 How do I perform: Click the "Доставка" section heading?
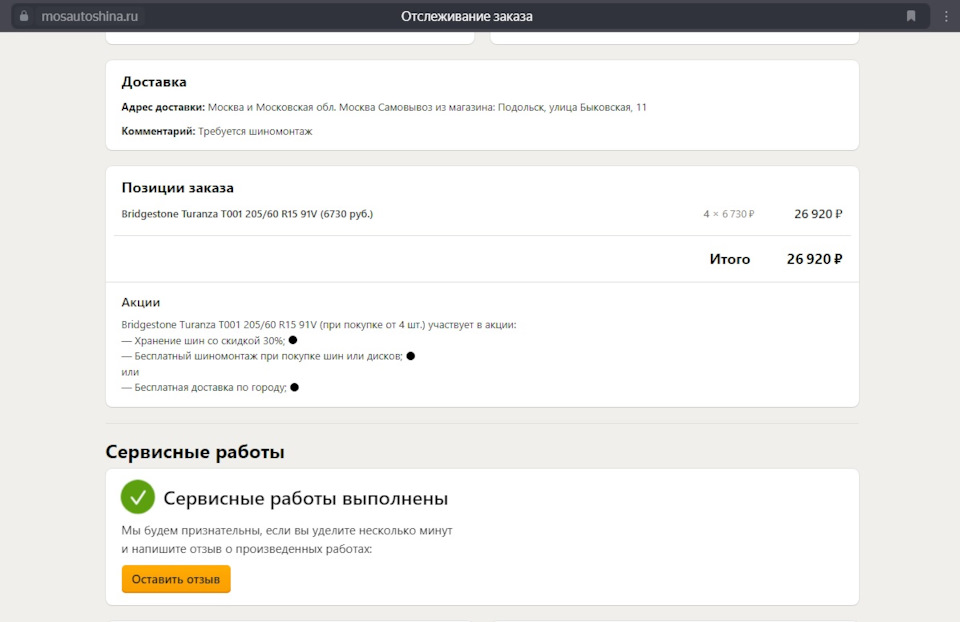154,82
